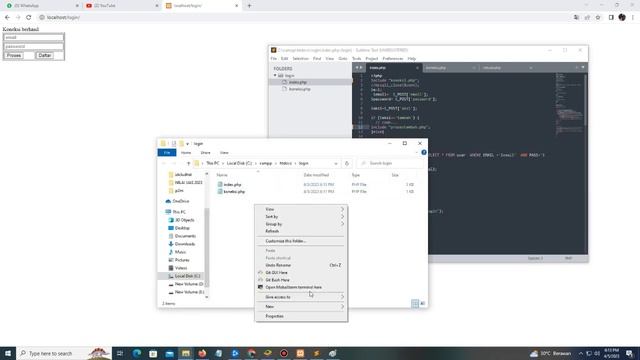Open the View ribbon tab in File Explorer
The image size is (640, 360).
point(224,153)
